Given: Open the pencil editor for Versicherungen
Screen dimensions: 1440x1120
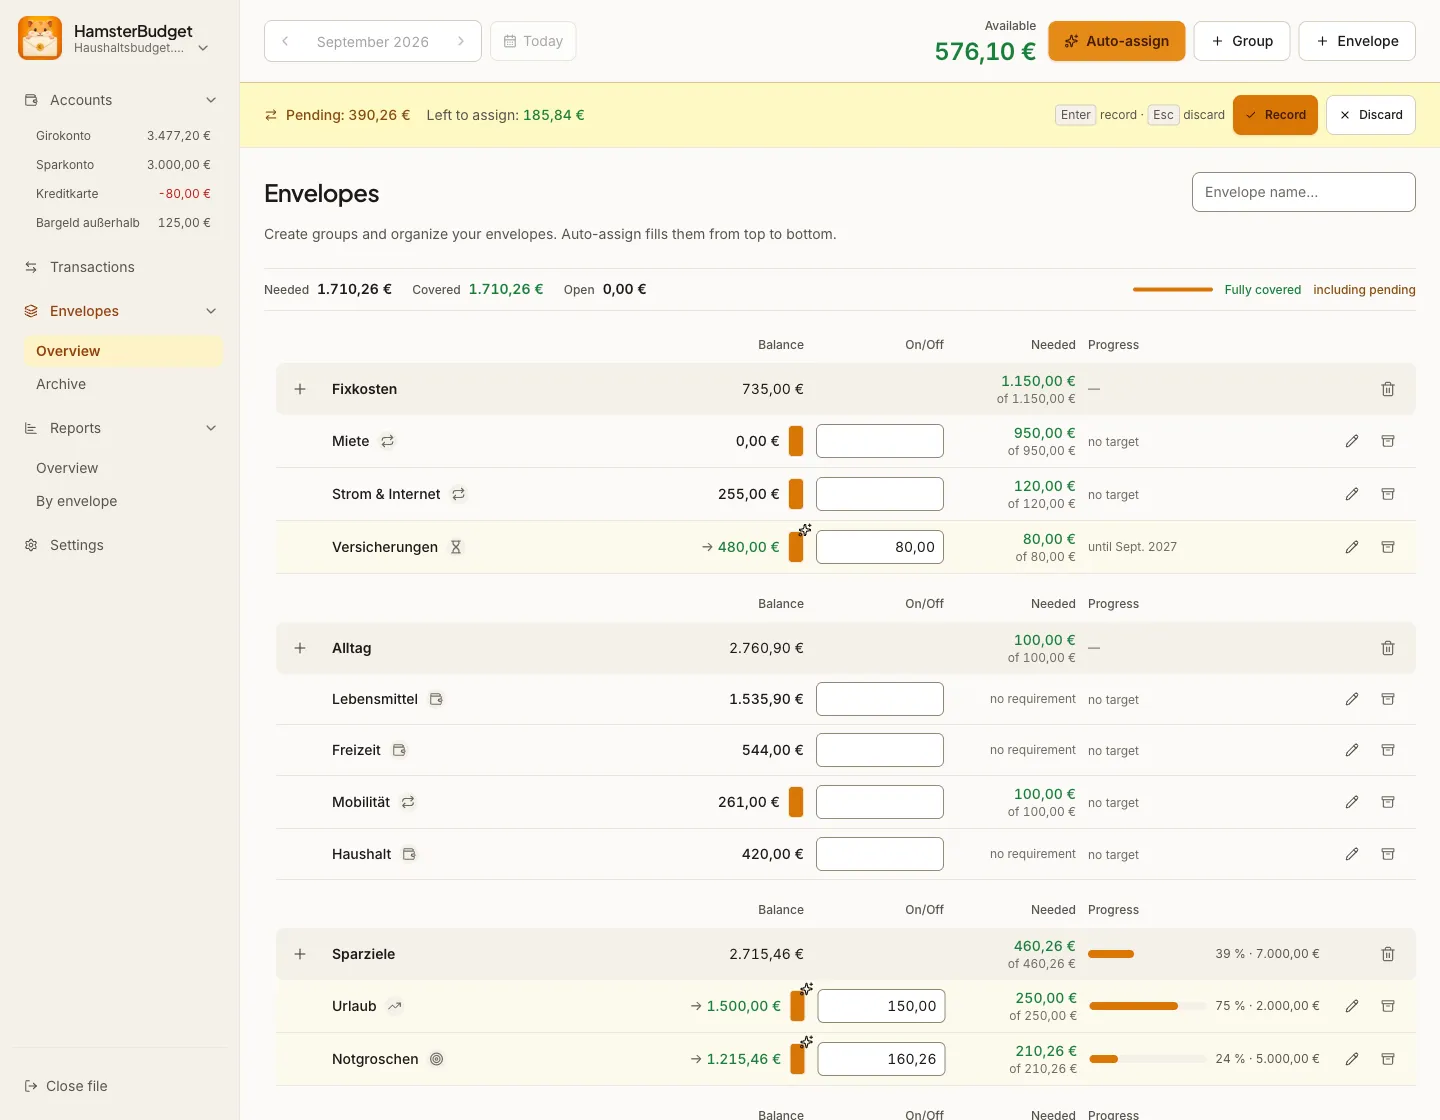Looking at the screenshot, I should pos(1352,547).
